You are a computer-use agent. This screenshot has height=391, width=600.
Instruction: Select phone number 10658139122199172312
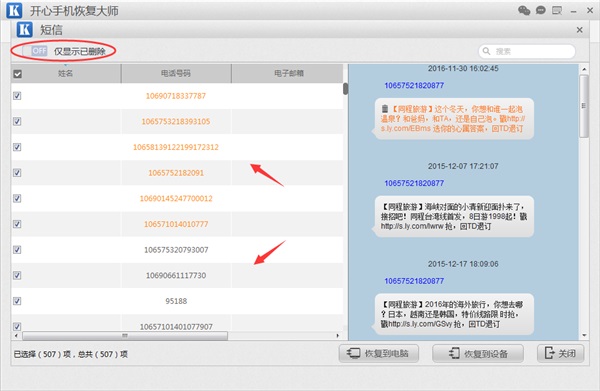[176, 147]
